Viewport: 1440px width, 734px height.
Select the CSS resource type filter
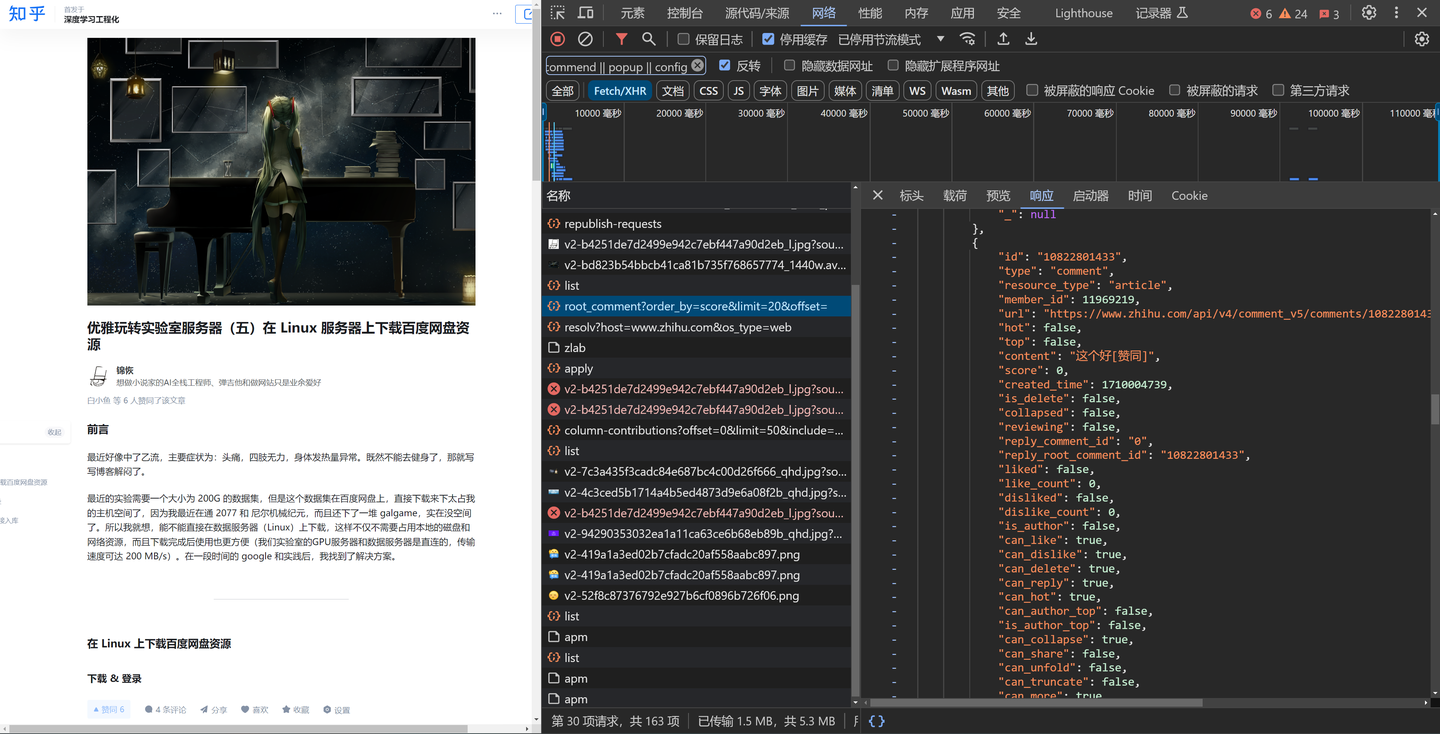pyautogui.click(x=708, y=91)
